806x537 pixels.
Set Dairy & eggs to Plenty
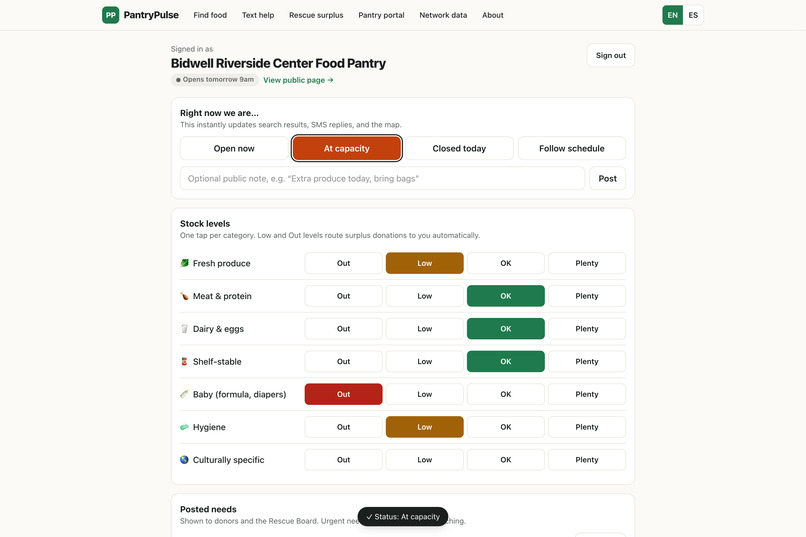point(587,329)
